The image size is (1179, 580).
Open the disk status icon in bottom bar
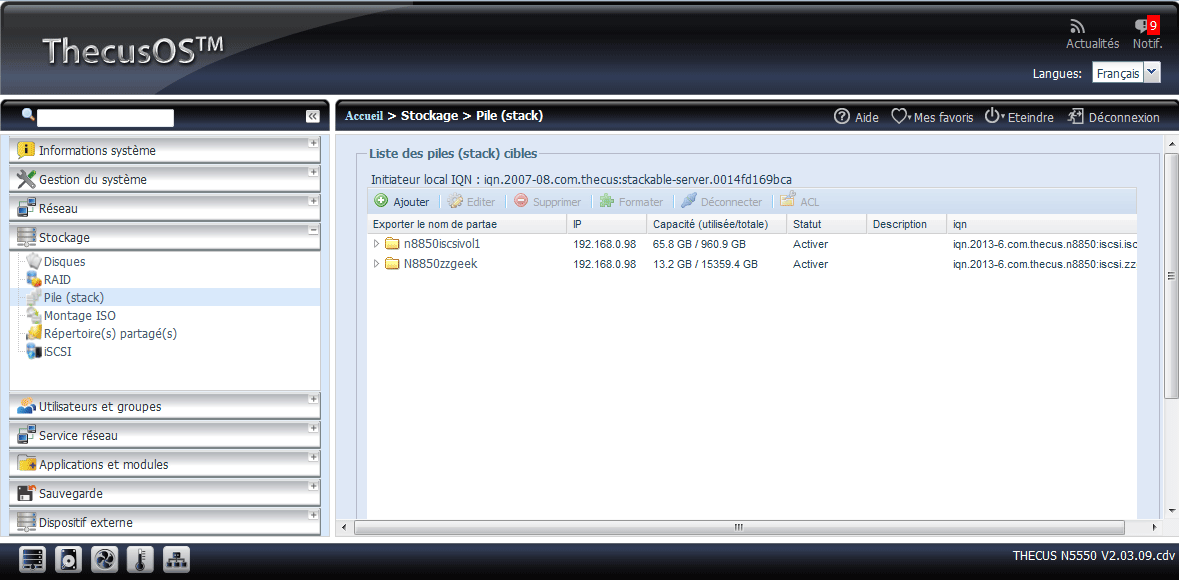(68, 559)
